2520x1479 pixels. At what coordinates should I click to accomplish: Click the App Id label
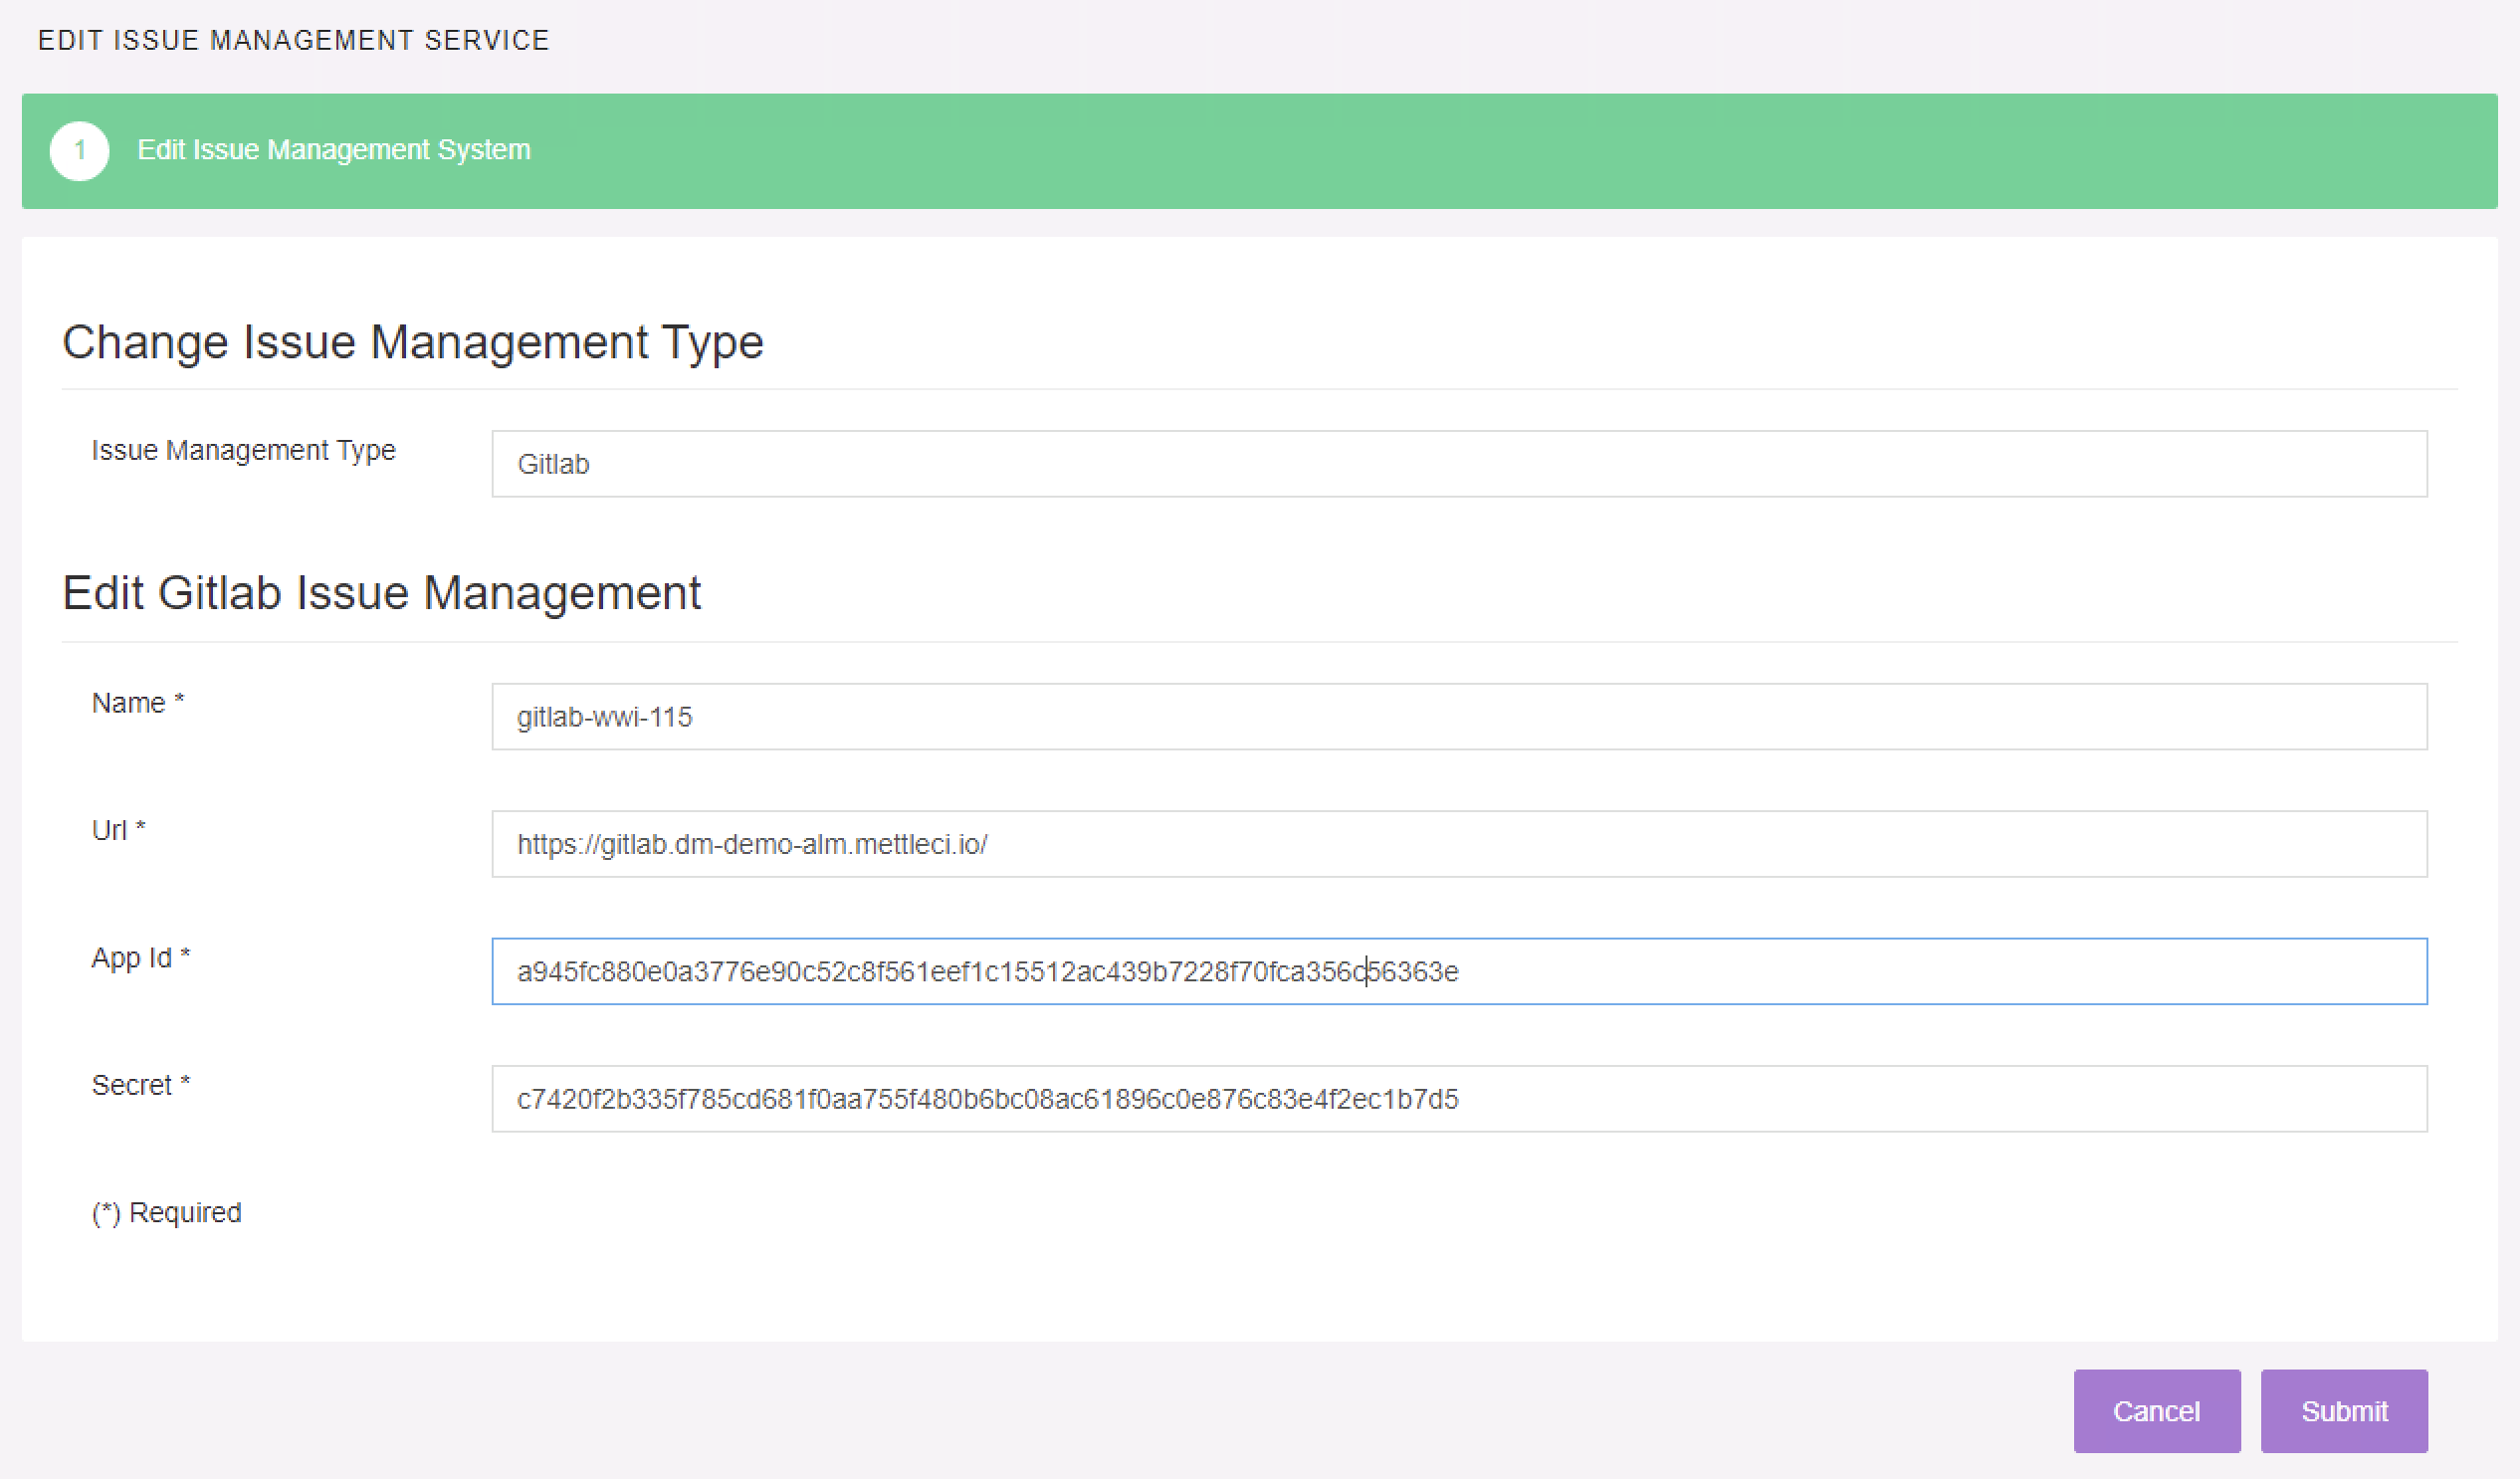point(140,958)
